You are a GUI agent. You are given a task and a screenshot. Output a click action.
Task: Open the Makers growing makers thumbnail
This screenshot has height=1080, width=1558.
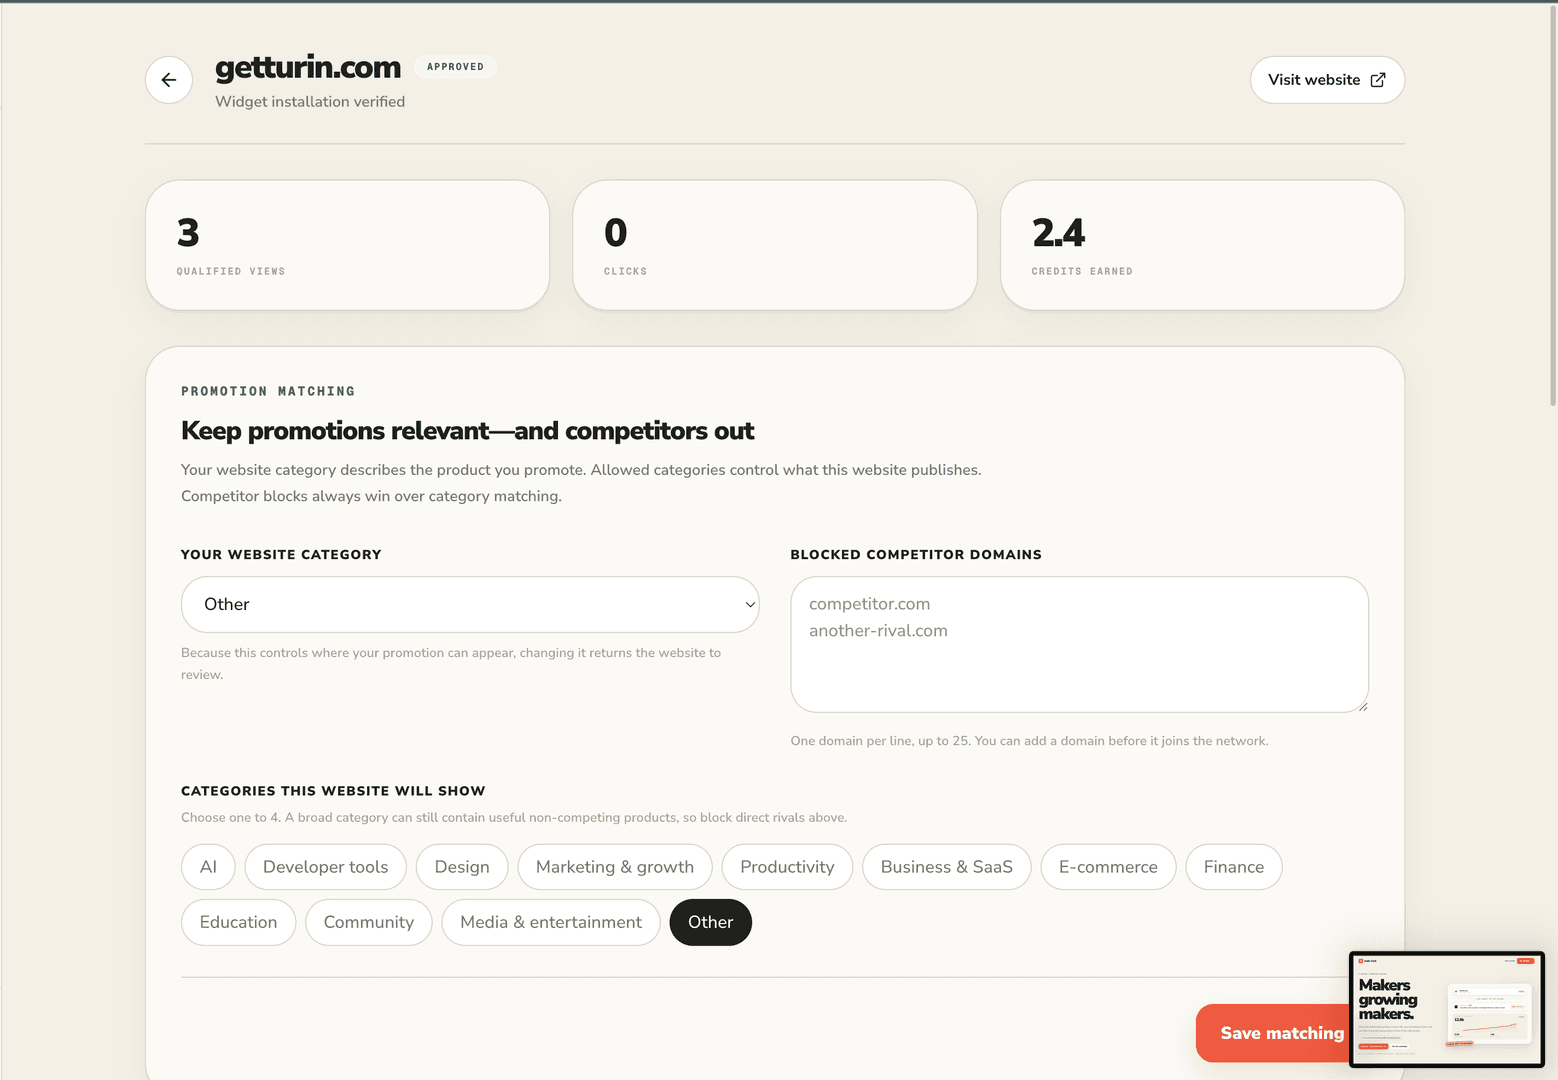pos(1447,1009)
